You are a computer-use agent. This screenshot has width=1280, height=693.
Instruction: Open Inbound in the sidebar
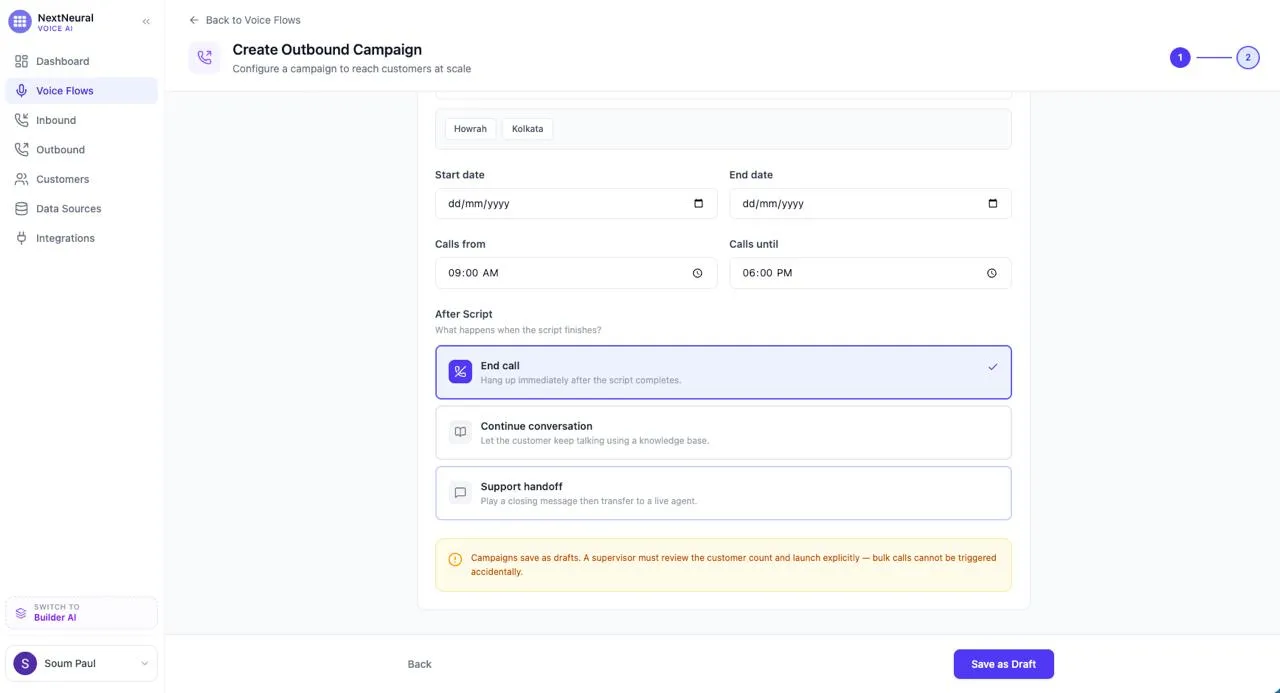click(81, 120)
